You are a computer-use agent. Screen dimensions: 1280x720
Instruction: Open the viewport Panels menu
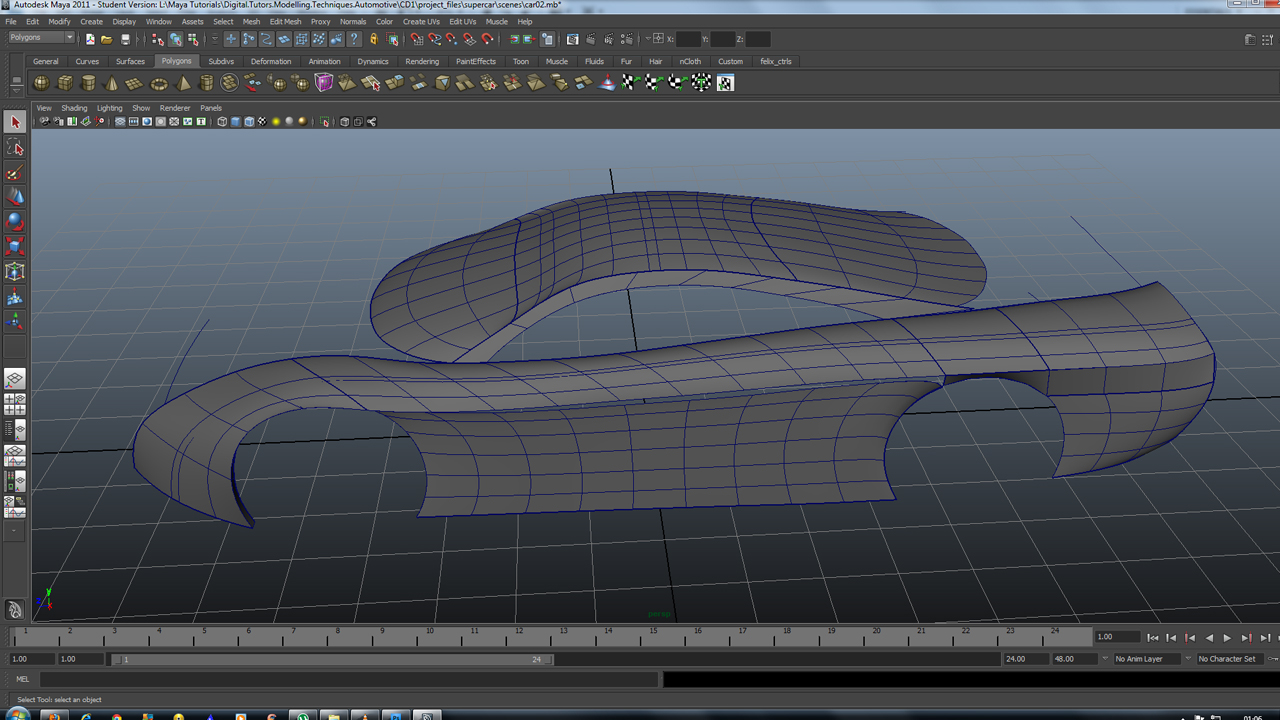click(211, 108)
